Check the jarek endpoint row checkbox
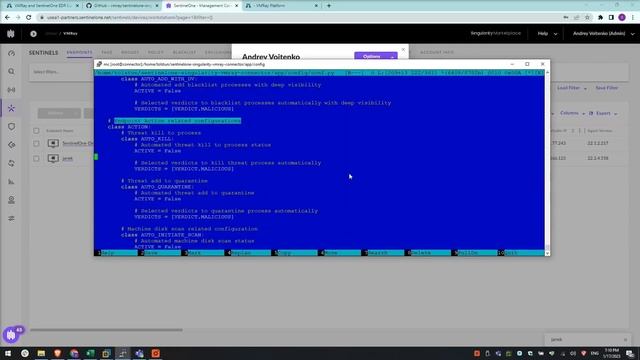This screenshot has width=640, height=360. (x=36, y=158)
